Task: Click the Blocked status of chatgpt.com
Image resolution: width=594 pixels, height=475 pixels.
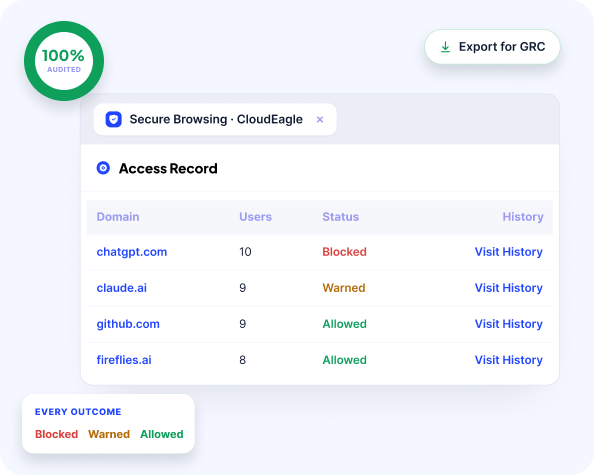Action: coord(344,252)
